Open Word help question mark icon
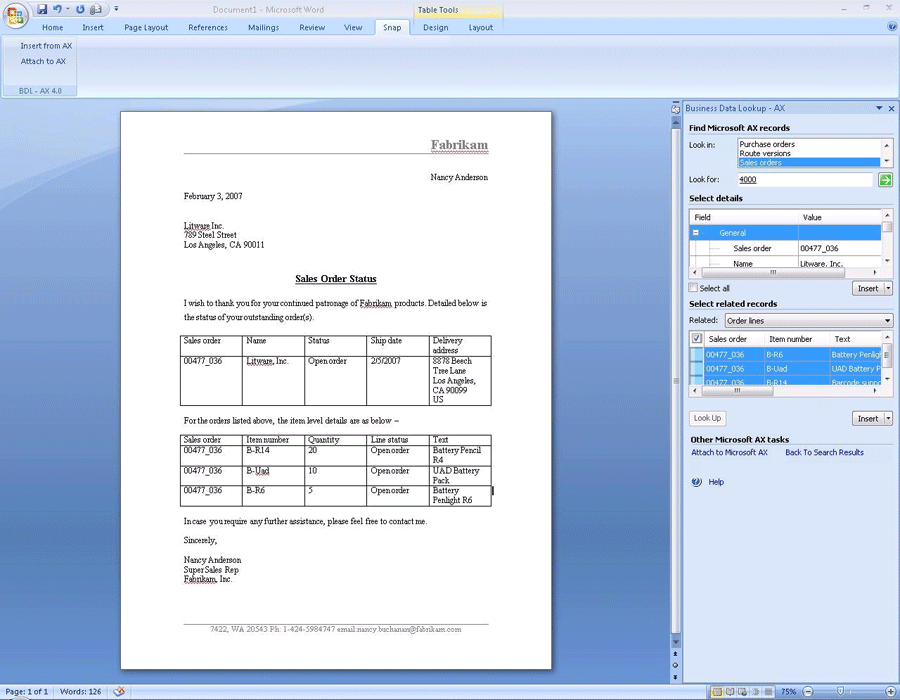The width and height of the screenshot is (900, 700). click(x=892, y=27)
